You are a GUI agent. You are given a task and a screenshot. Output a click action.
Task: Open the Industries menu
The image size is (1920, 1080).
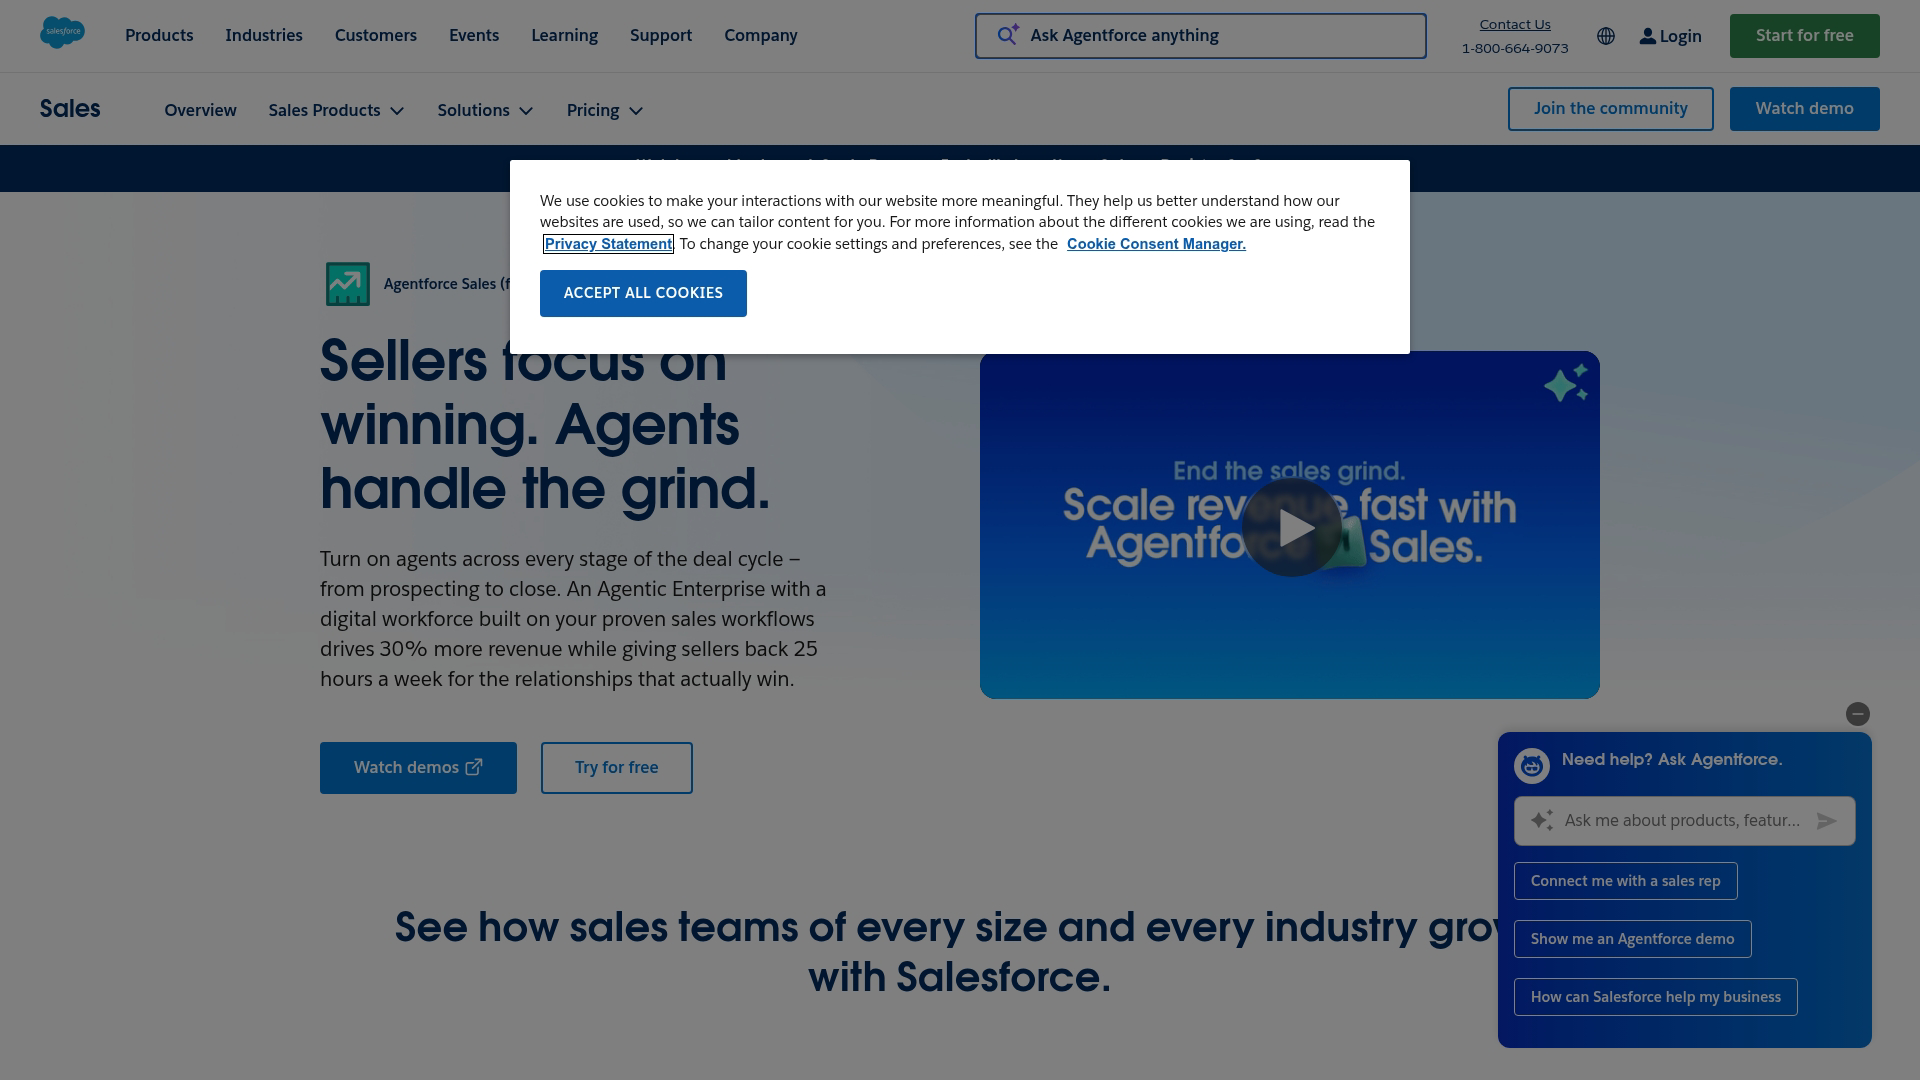264,35
